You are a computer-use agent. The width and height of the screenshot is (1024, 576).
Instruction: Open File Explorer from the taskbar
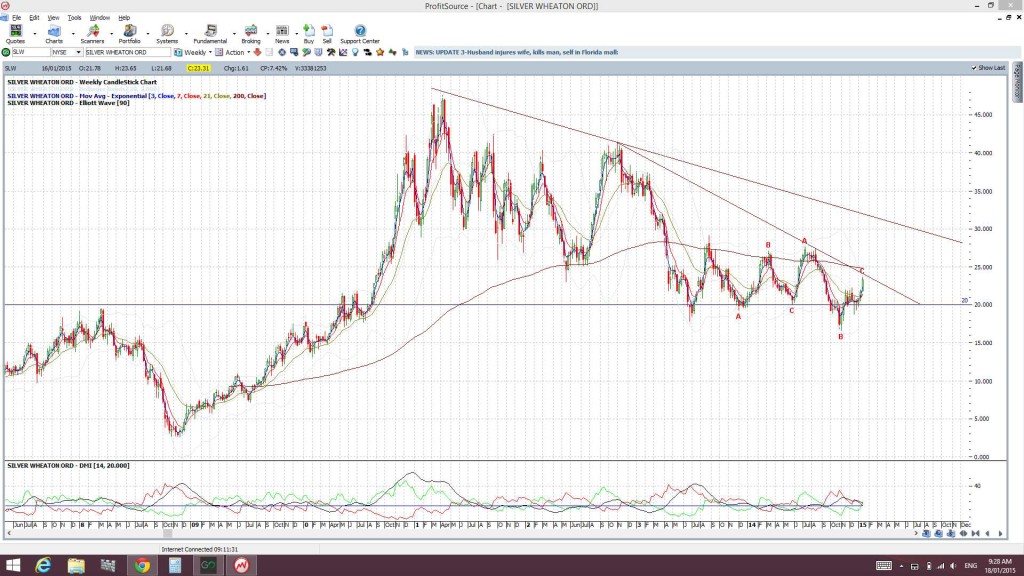[76, 566]
